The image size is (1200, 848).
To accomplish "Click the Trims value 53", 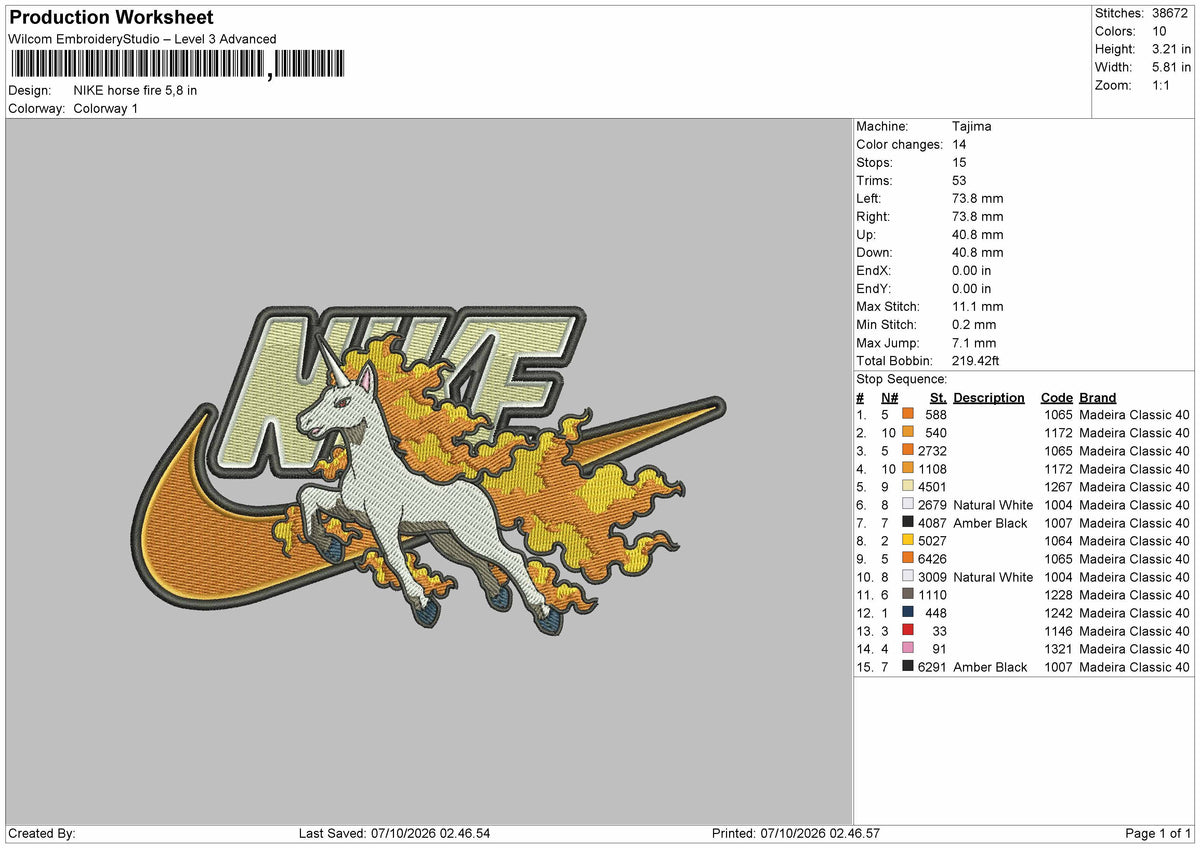I will coord(959,180).
